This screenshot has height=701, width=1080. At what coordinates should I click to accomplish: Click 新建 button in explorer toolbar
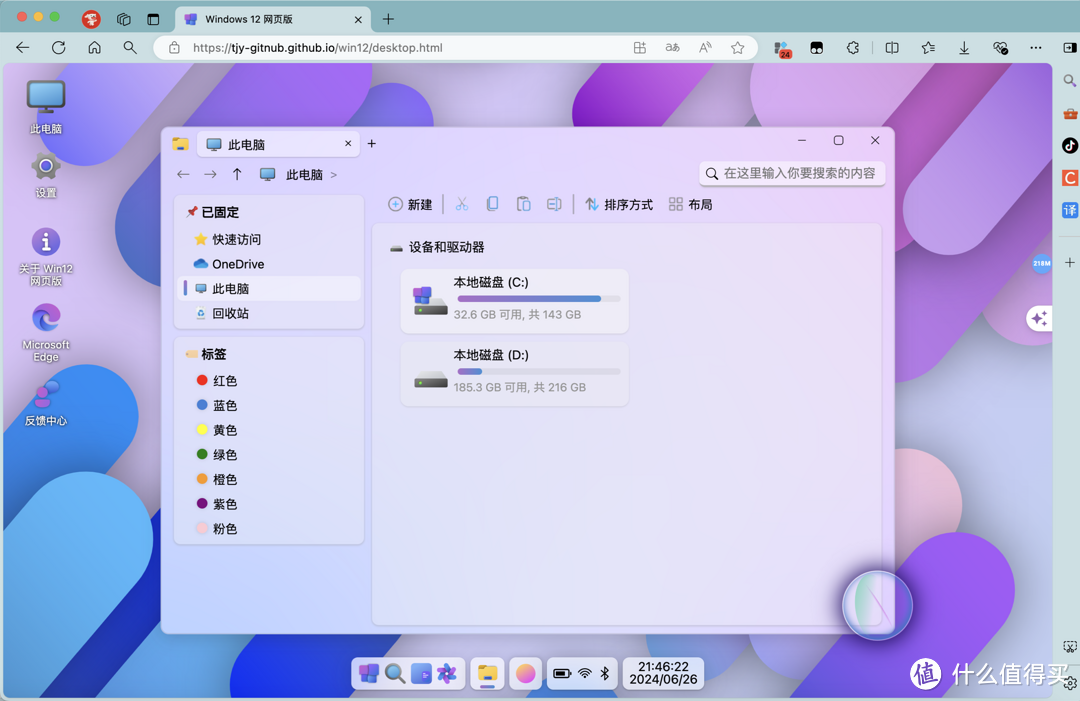pos(411,205)
